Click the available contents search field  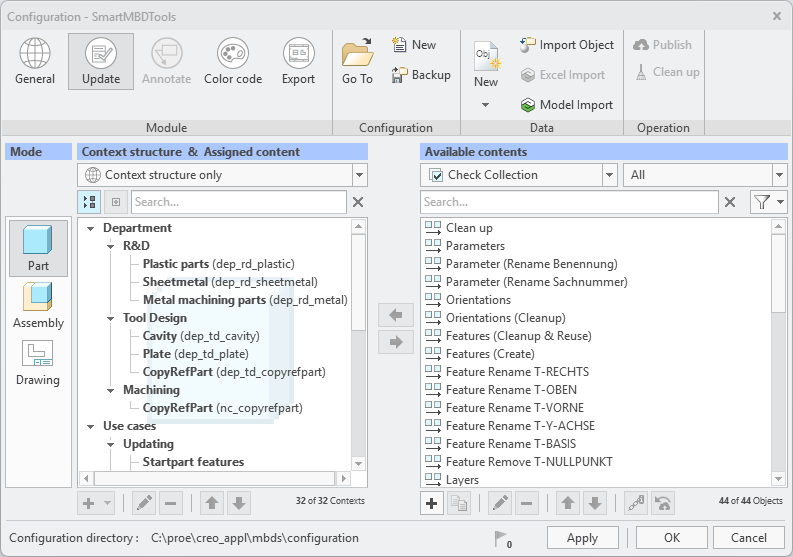pos(569,202)
